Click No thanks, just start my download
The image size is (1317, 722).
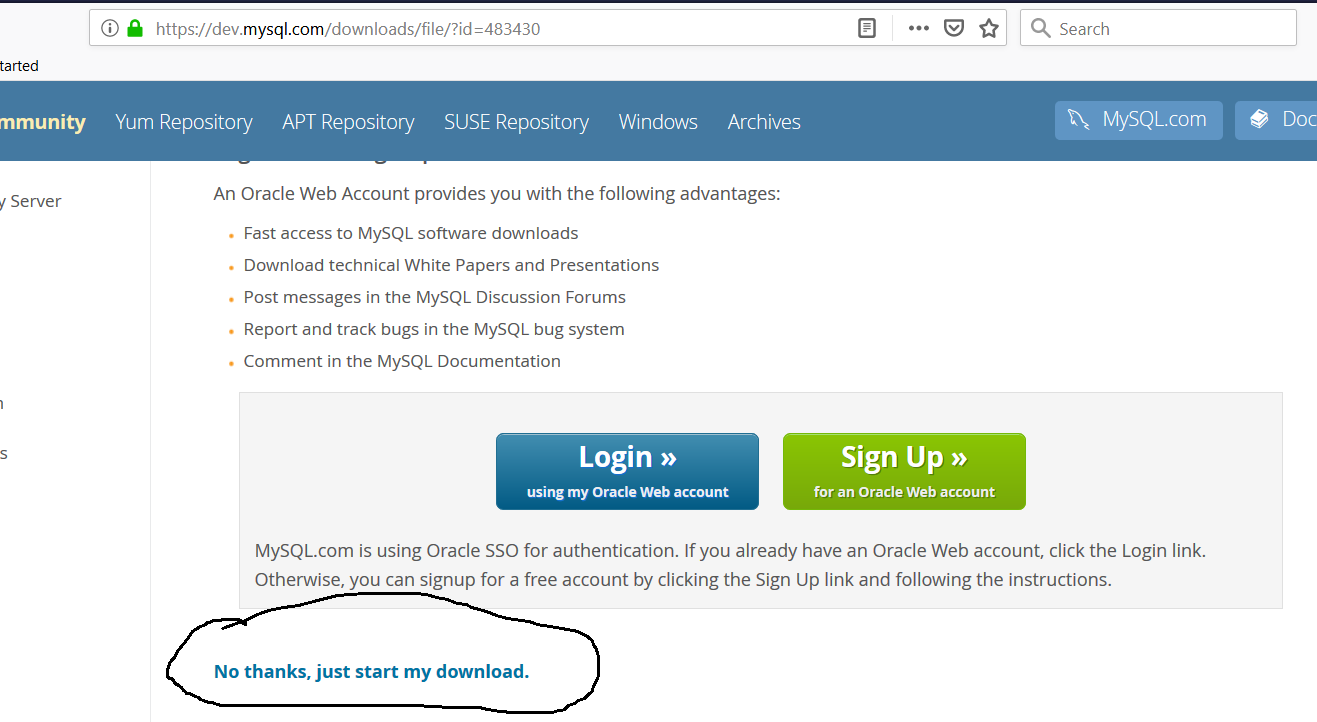click(371, 671)
